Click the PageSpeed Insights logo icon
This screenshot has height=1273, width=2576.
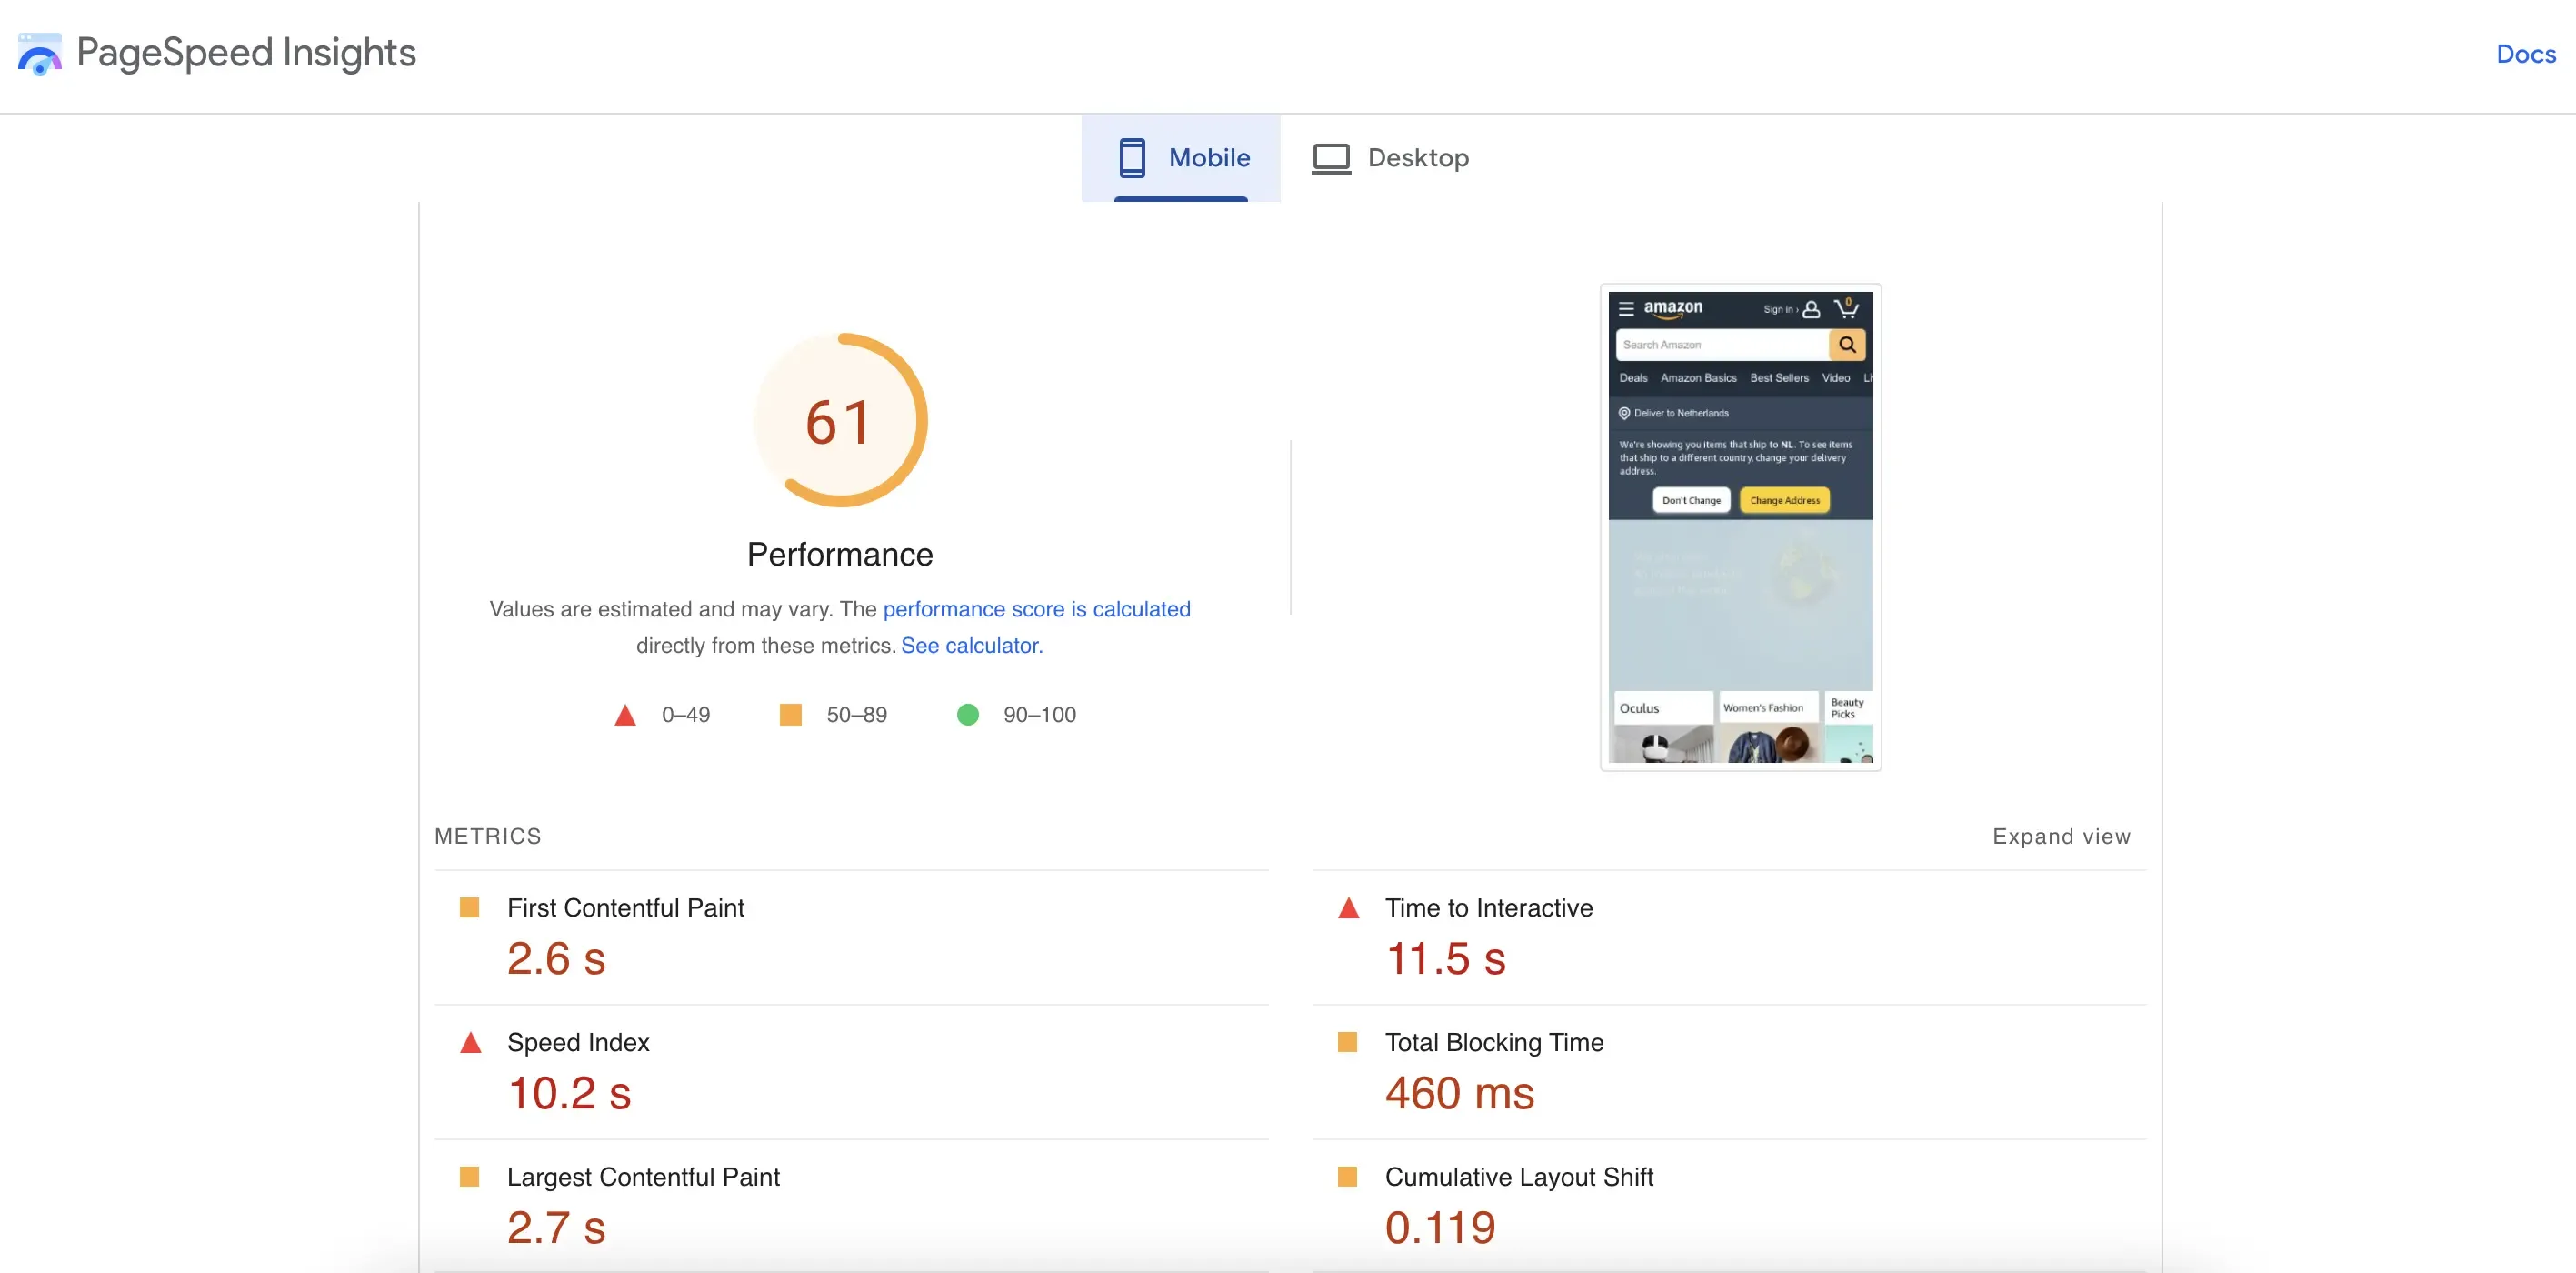(39, 54)
